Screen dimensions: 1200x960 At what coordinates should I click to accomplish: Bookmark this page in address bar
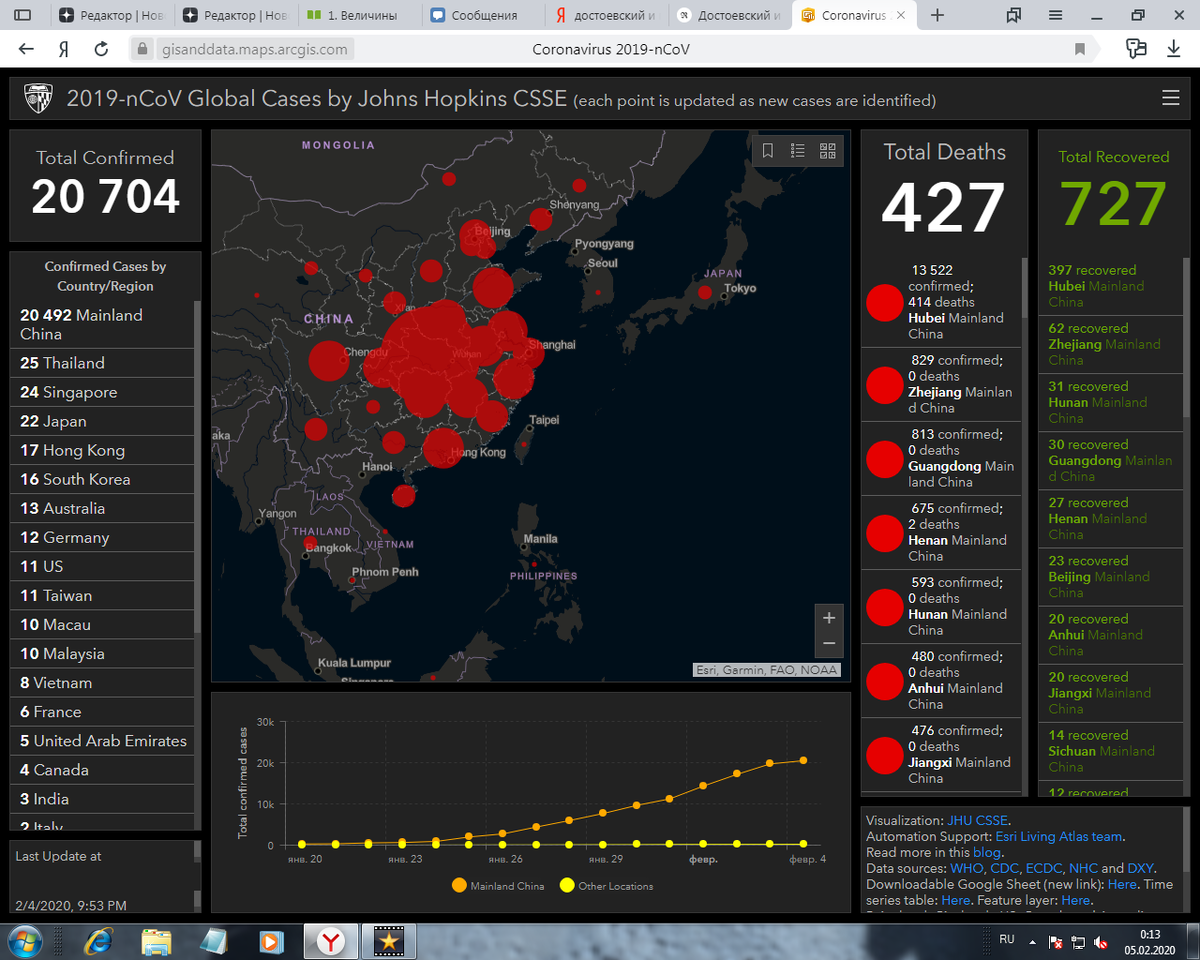[1080, 49]
